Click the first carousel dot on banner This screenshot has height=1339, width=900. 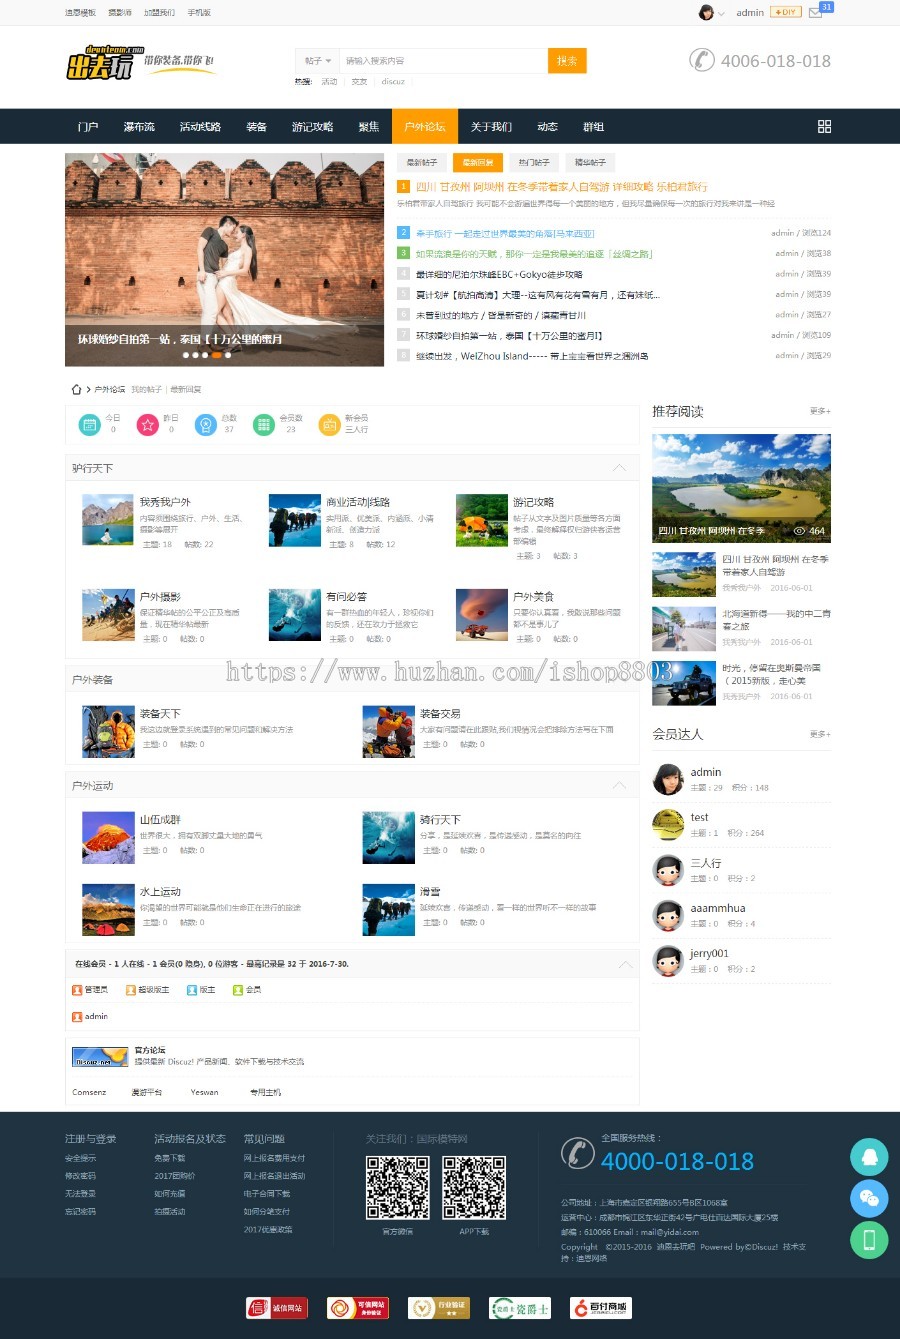click(x=185, y=355)
